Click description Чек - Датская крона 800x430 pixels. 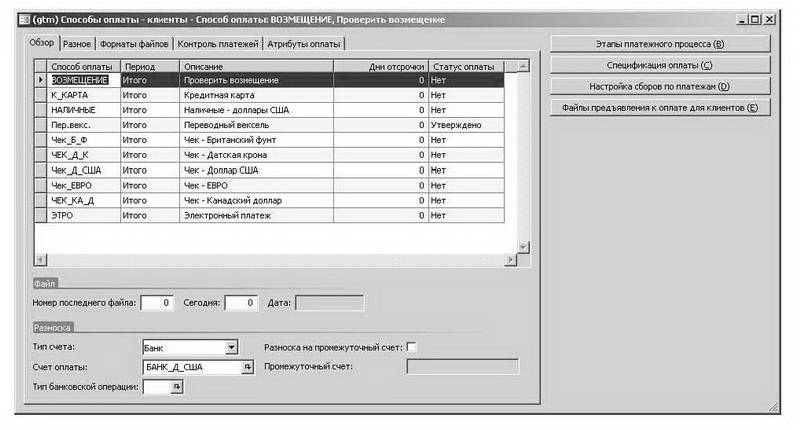tap(257, 155)
